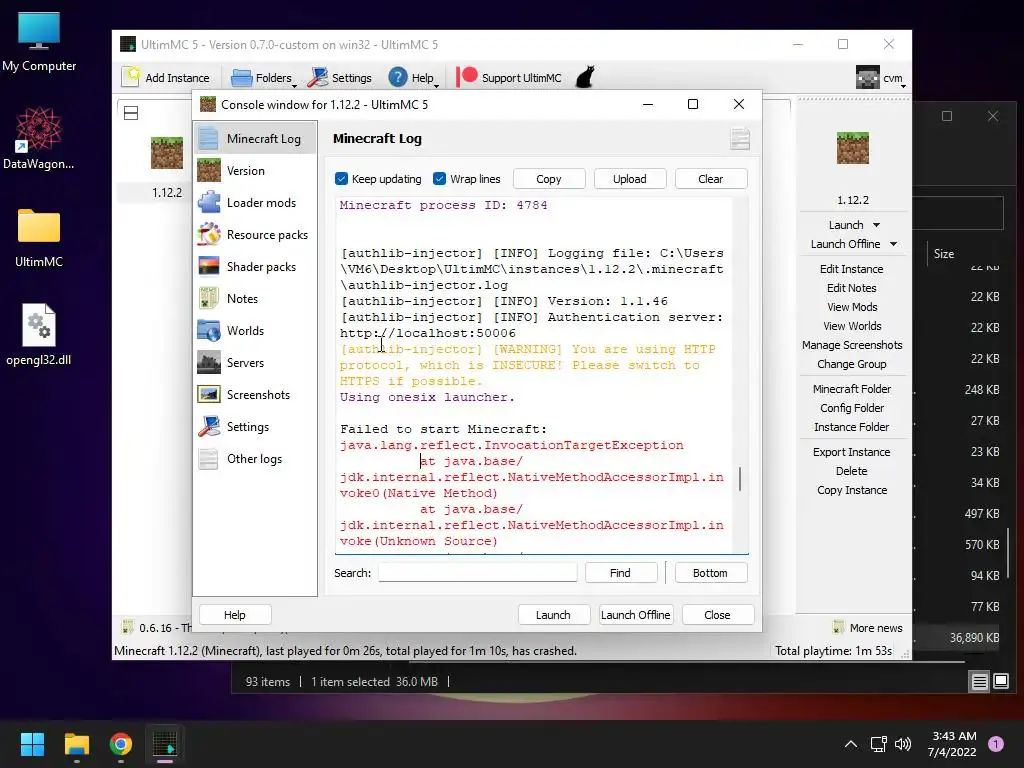
Task: Click the black cat icon
Action: [585, 77]
